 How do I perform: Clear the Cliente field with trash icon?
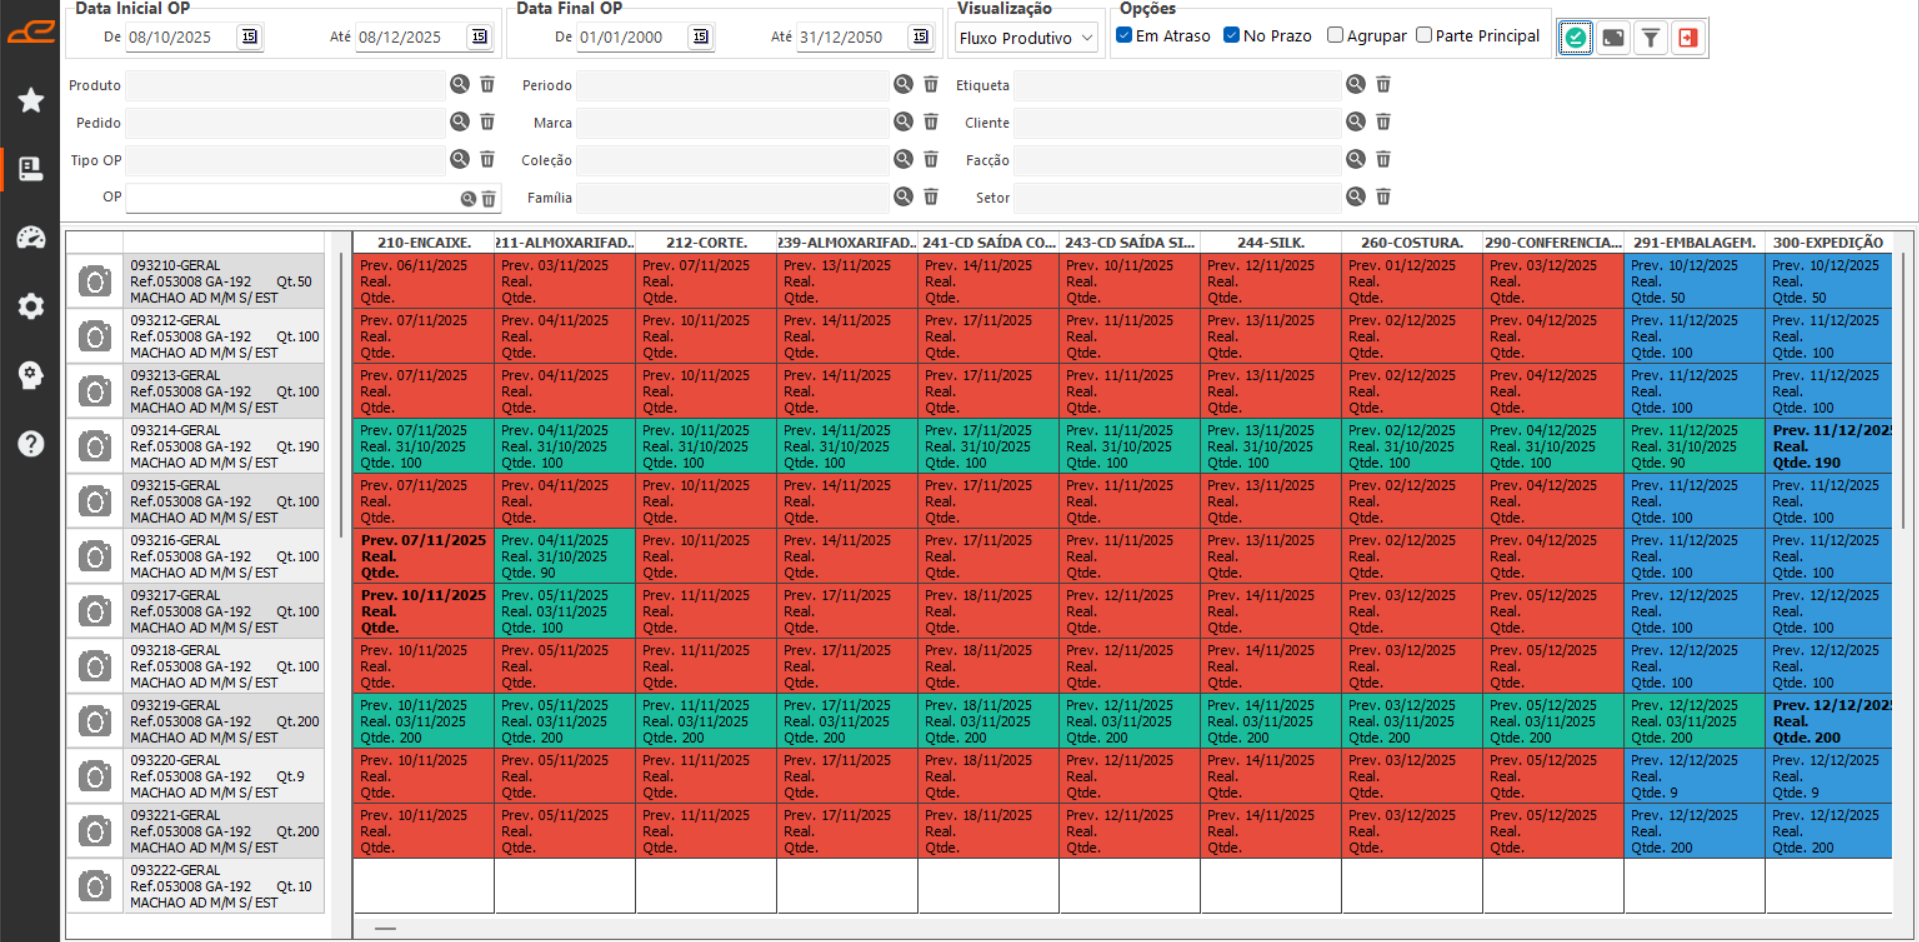1383,122
